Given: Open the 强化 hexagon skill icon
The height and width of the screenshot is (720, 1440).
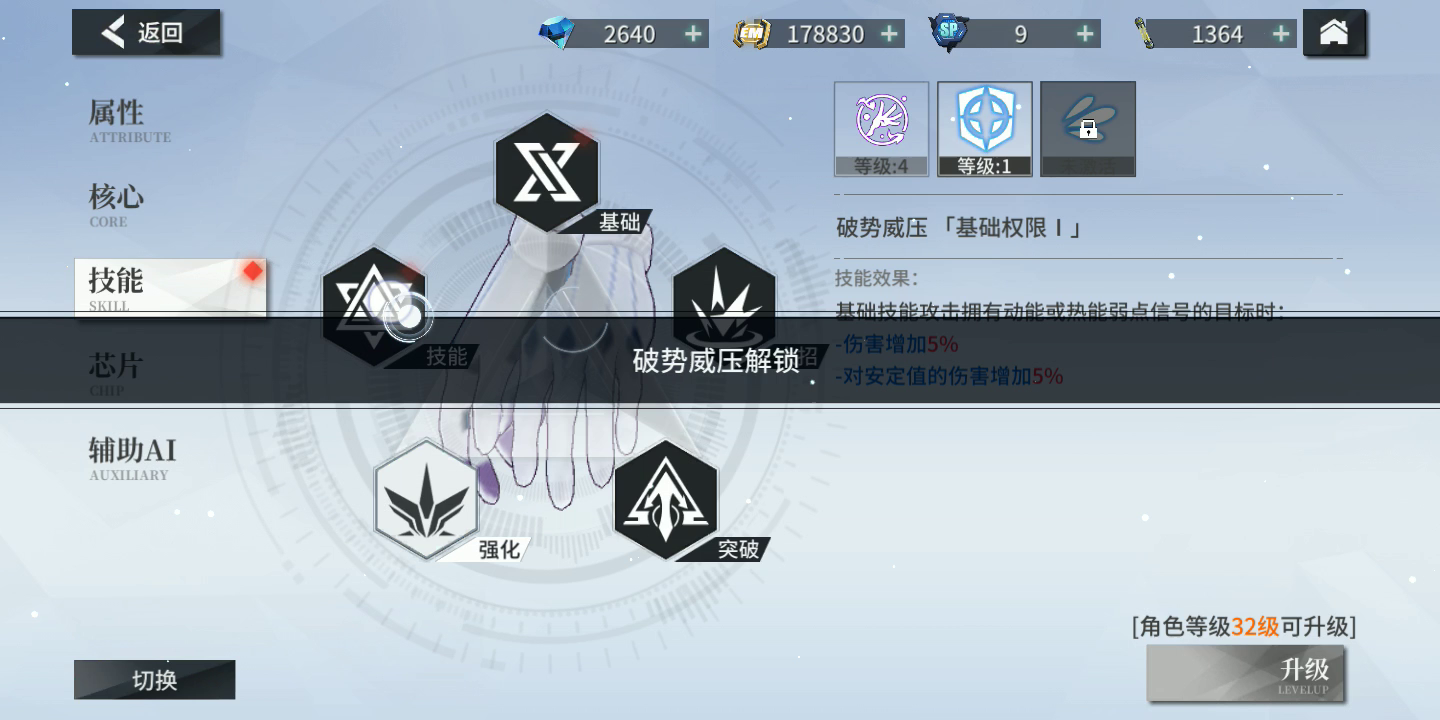Looking at the screenshot, I should [426, 499].
